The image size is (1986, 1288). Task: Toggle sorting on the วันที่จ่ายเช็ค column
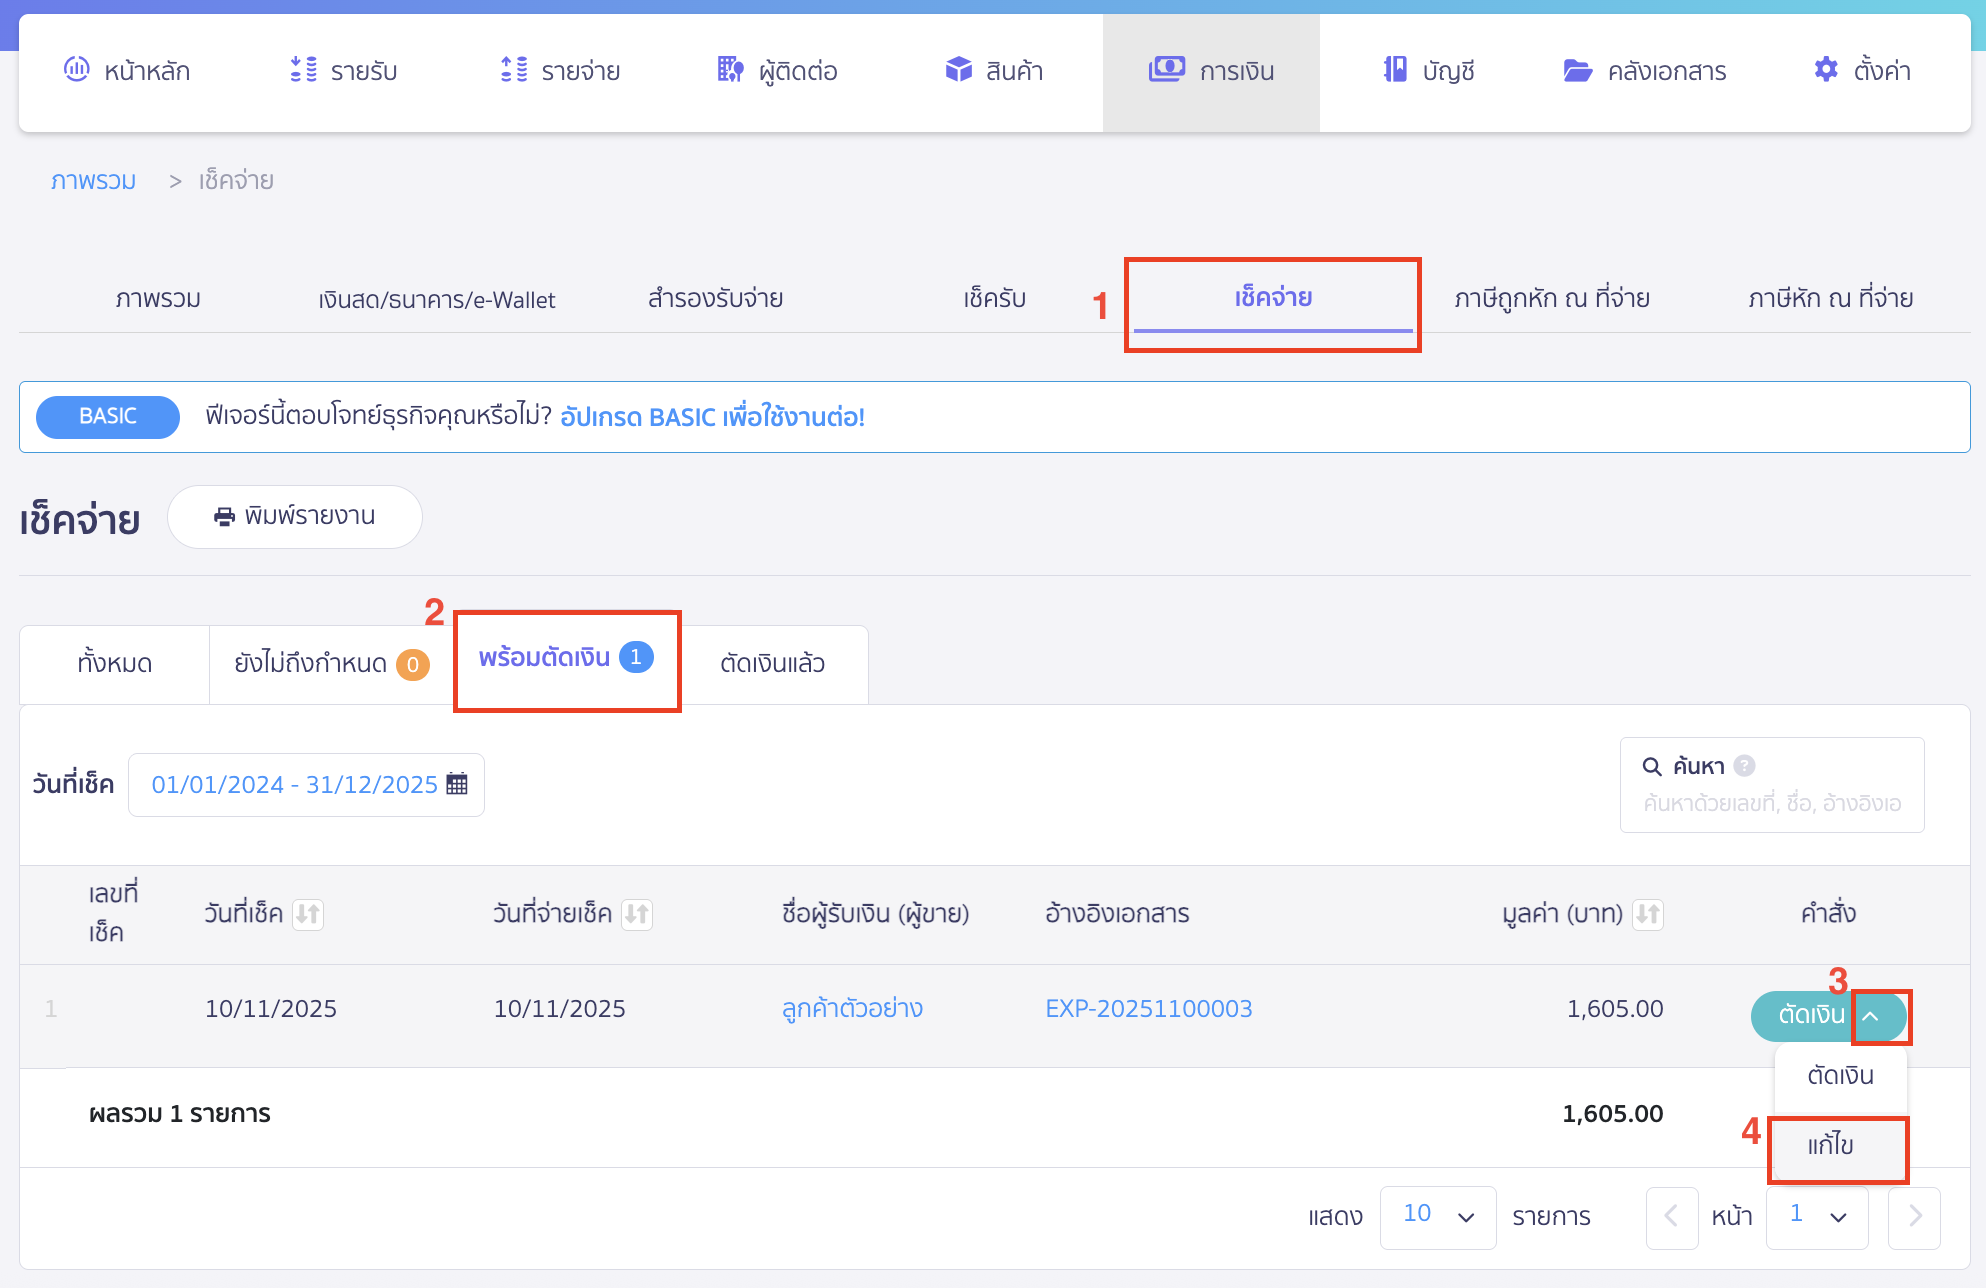tap(637, 914)
